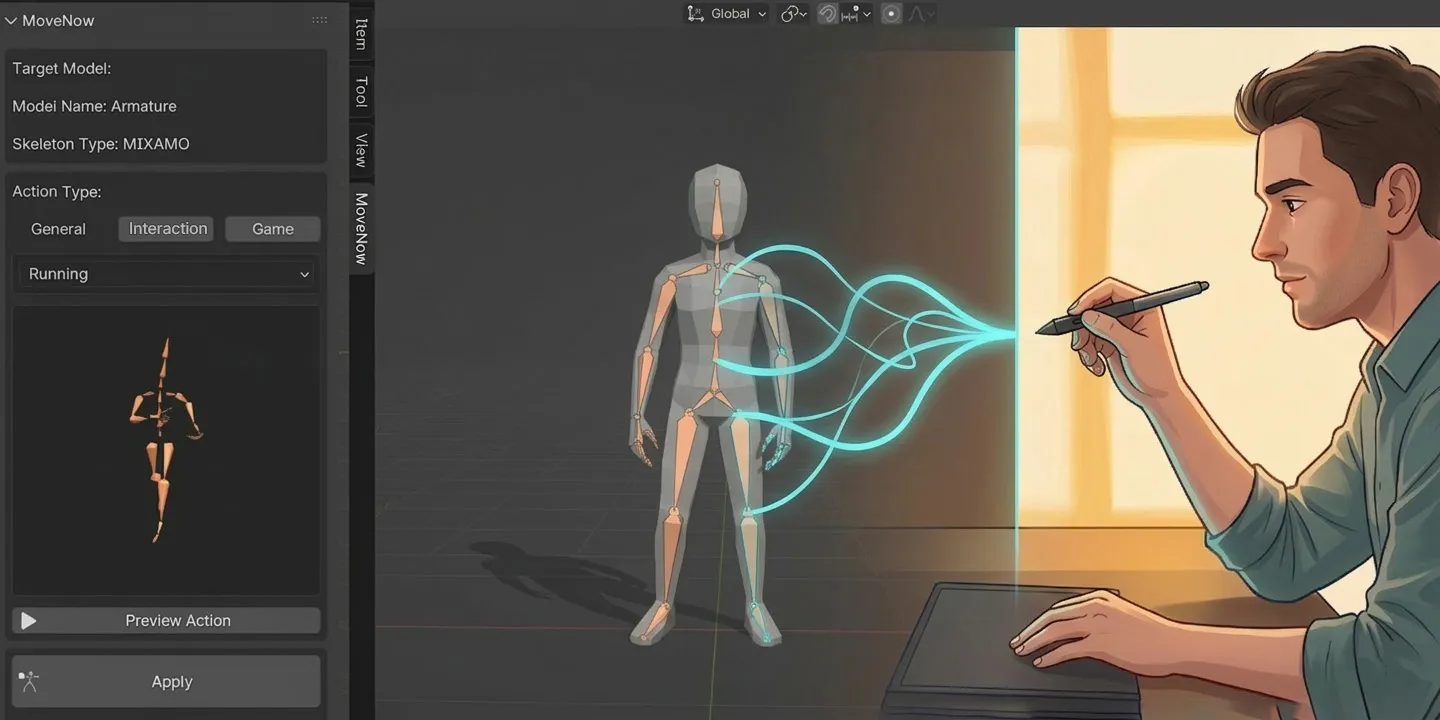Select the Interaction action type

pyautogui.click(x=167, y=229)
